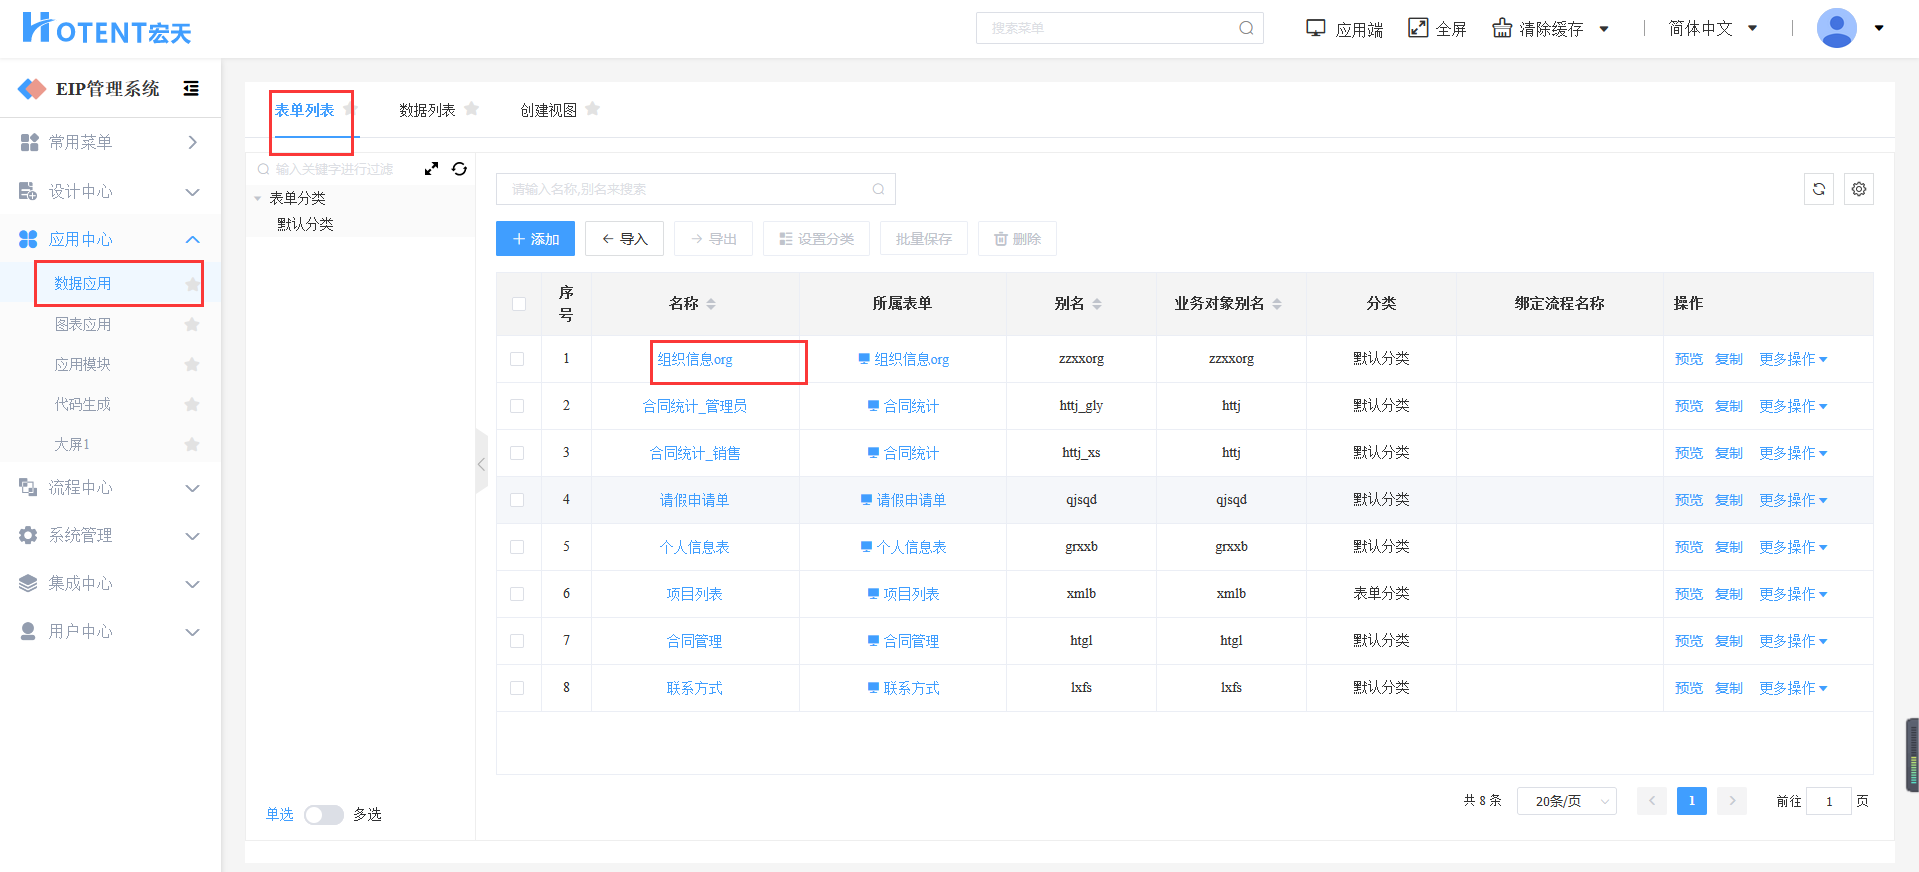The image size is (1919, 872).
Task: Favorite the 创建视图 tab star
Action: click(592, 109)
